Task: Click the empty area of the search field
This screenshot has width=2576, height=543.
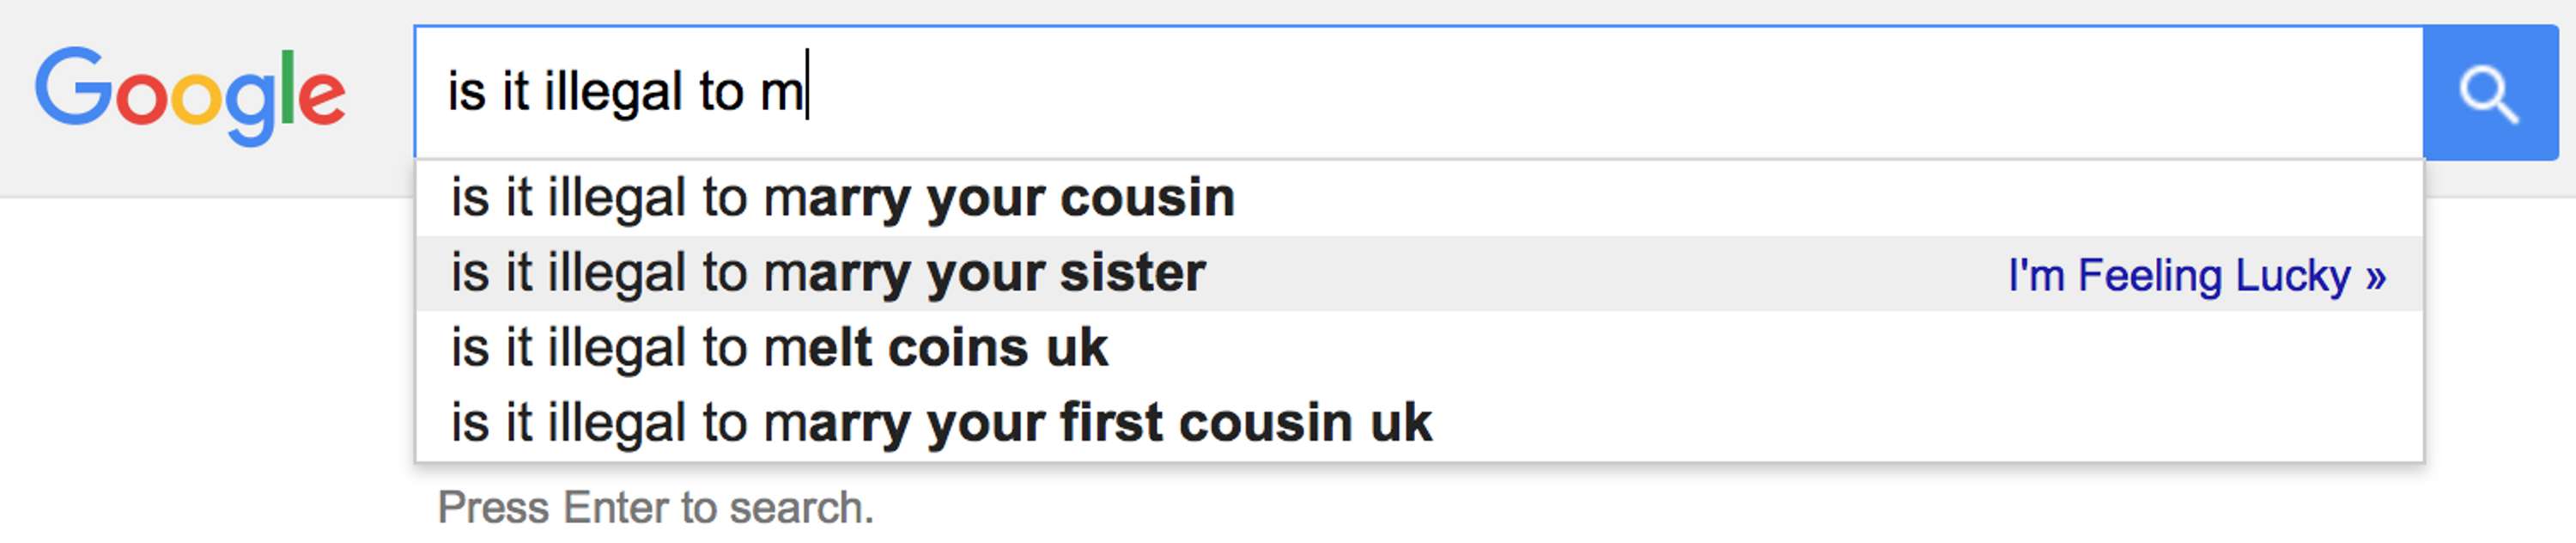Action: (x=1600, y=92)
